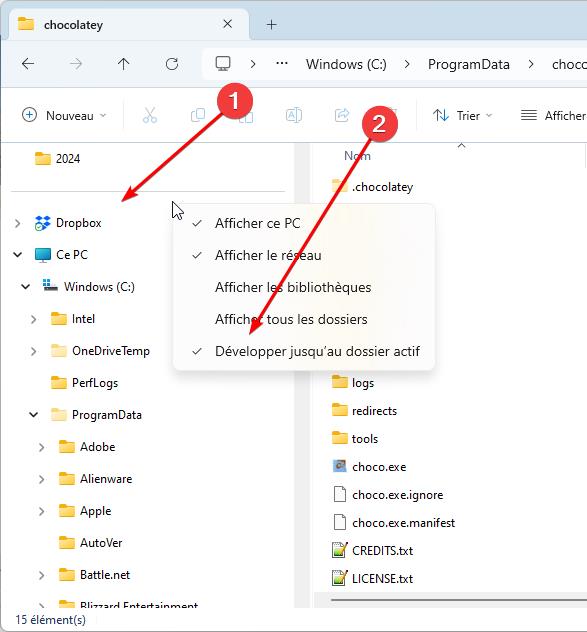Viewport: 587px width, 632px height.
Task: Select choco.exe.manifest file
Action: (393, 523)
